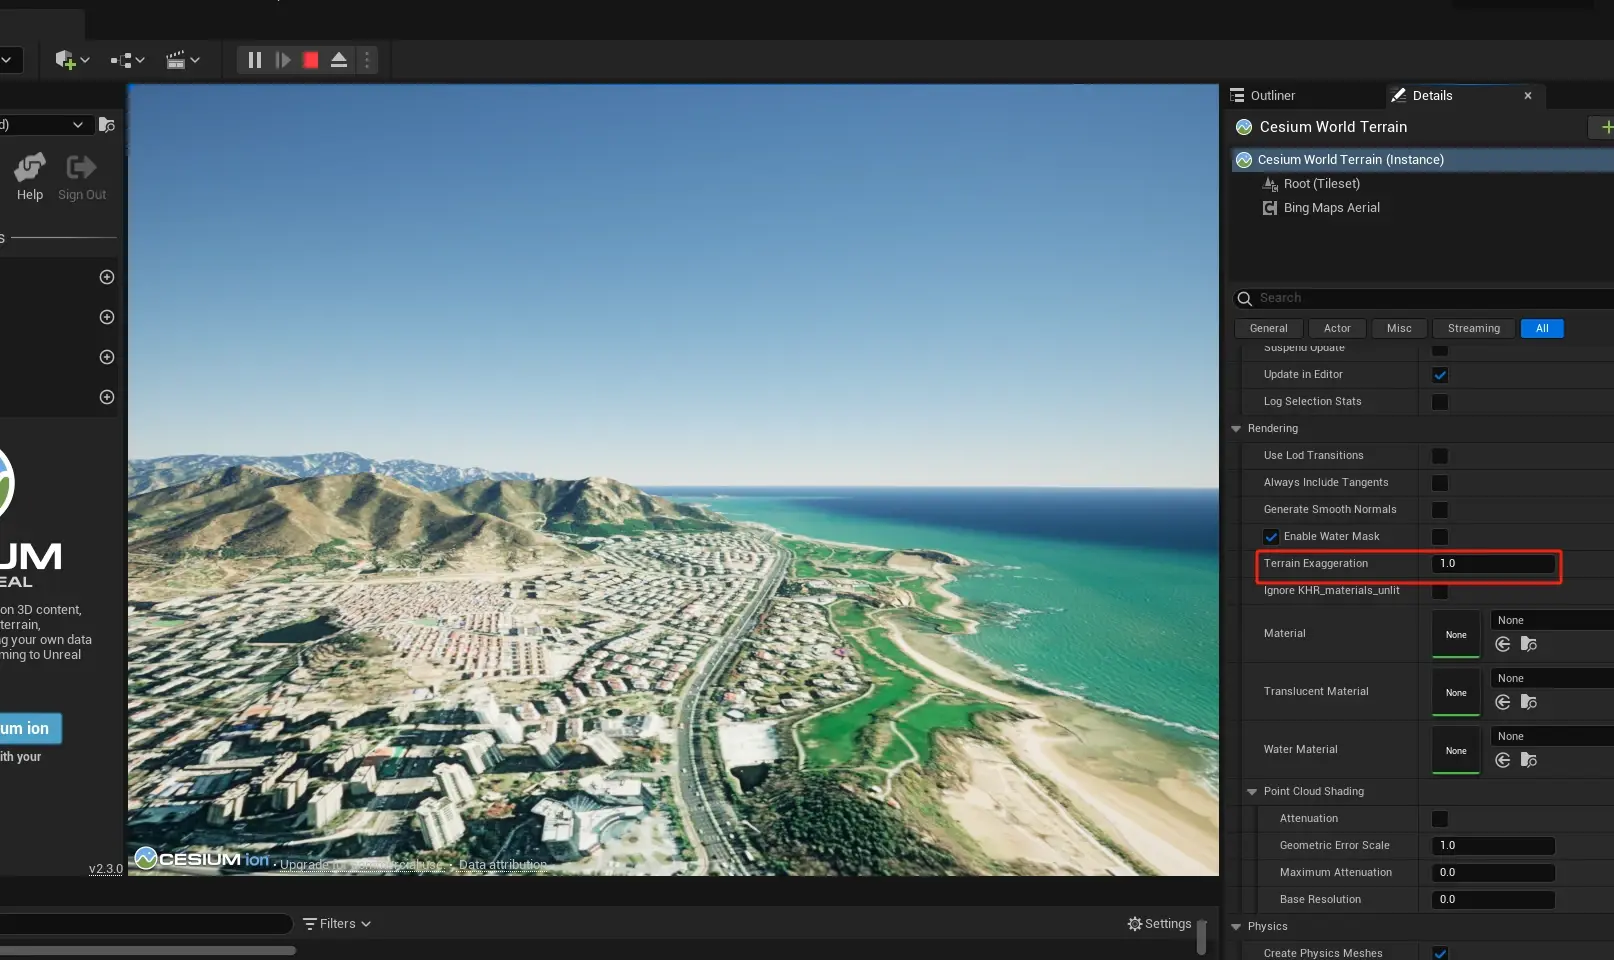
Task: Click the Cesium World Terrain actor icon
Action: coord(1244,127)
